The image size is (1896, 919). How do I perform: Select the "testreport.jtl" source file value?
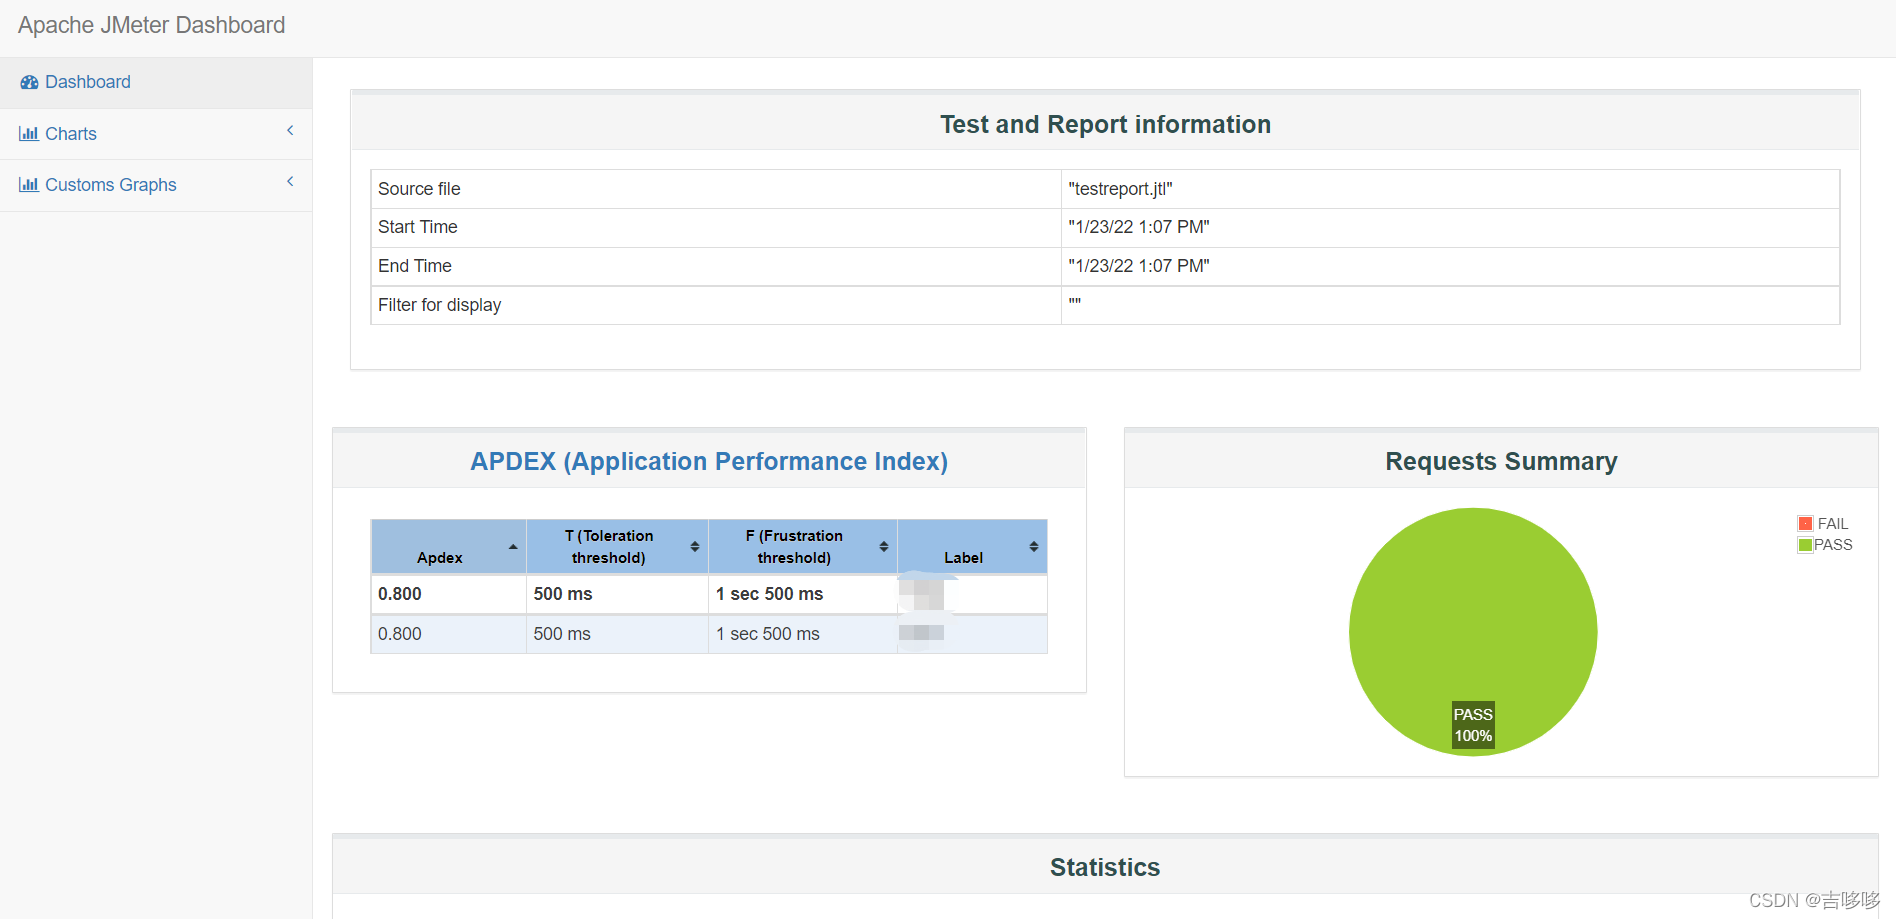[x=1120, y=189]
